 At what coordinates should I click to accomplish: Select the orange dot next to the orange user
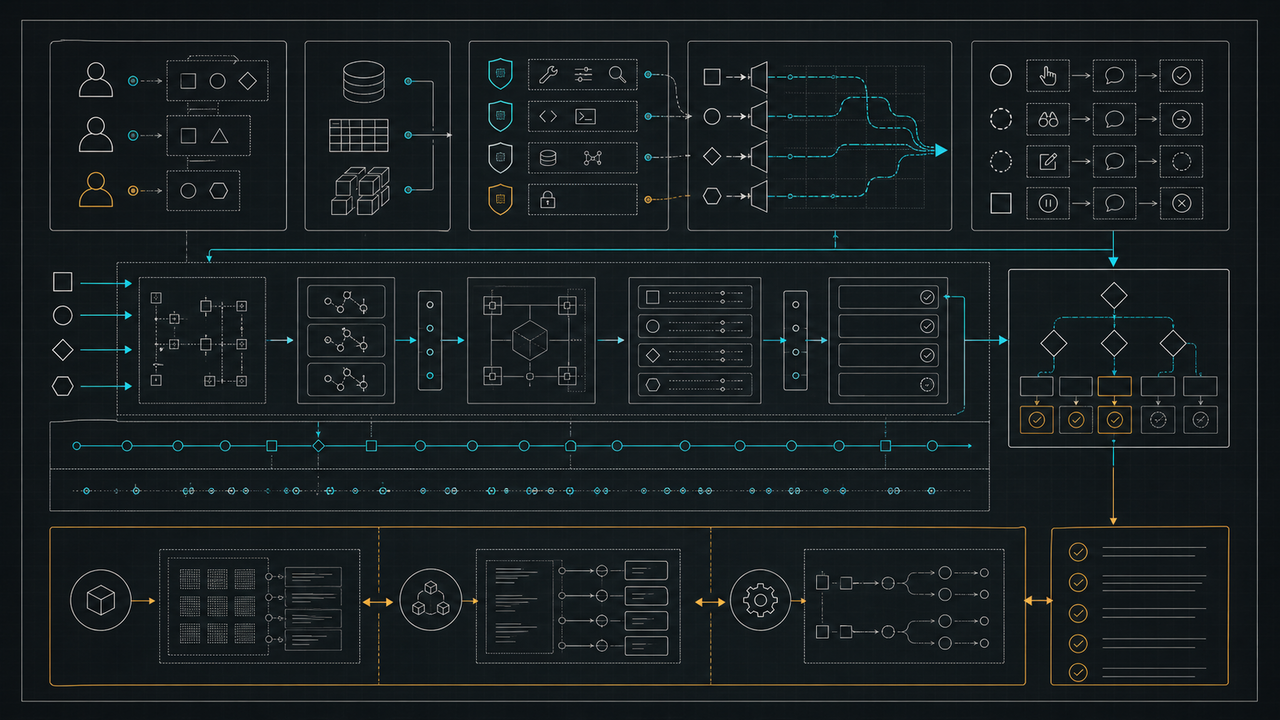pyautogui.click(x=133, y=190)
